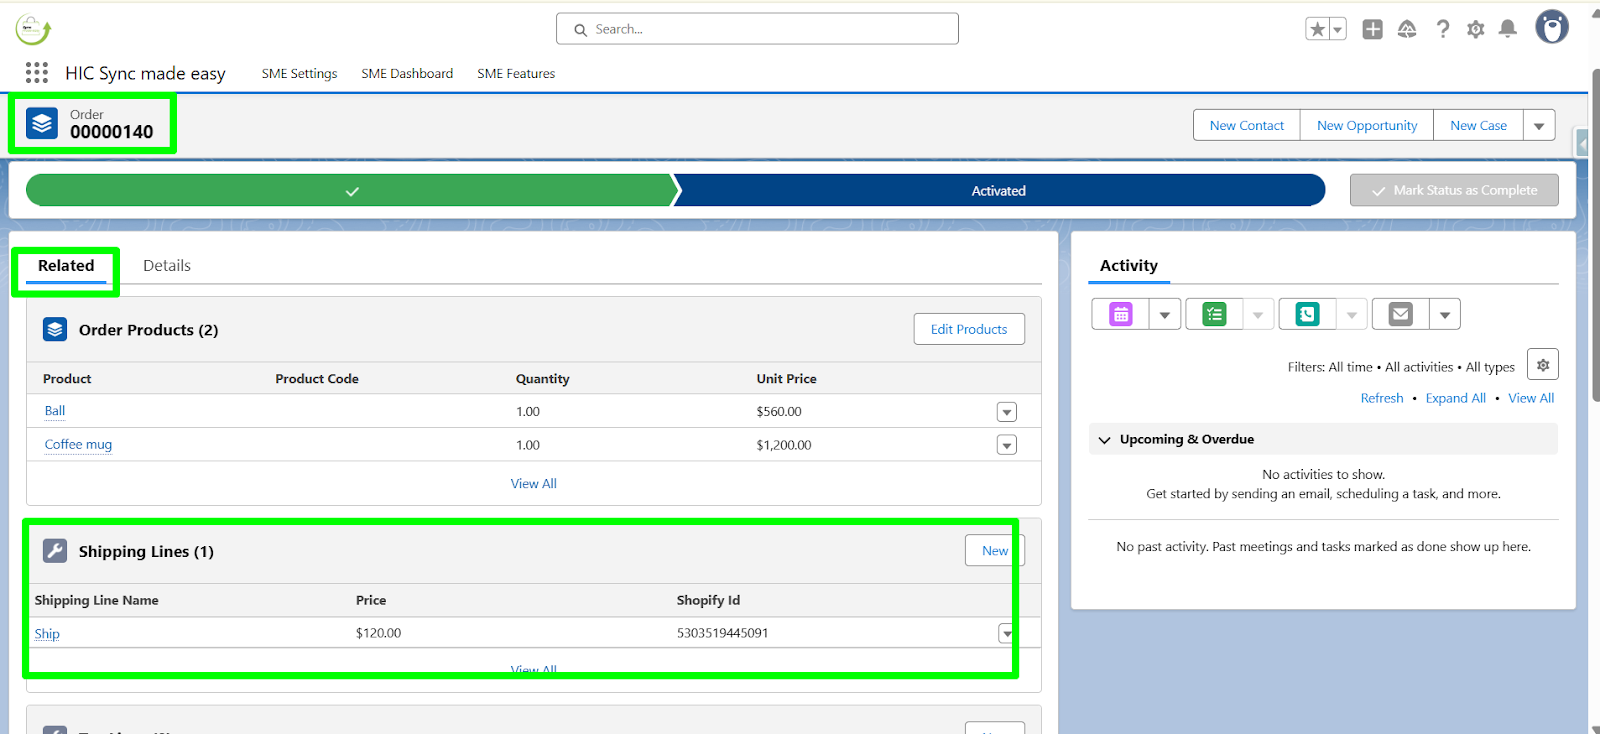Viewport: 1600px width, 734px height.
Task: Click New in Shipping Lines
Action: pos(995,550)
